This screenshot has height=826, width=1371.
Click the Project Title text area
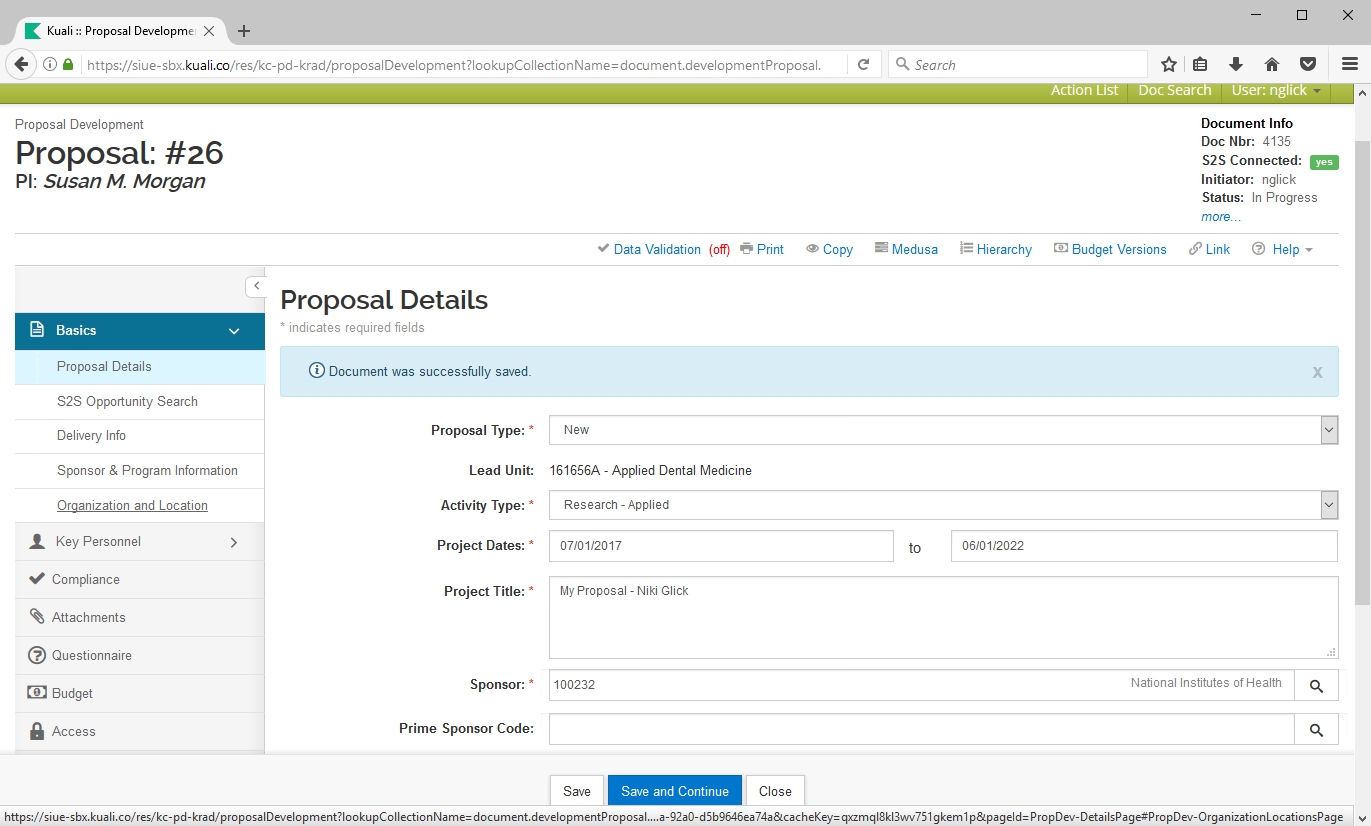coord(942,617)
